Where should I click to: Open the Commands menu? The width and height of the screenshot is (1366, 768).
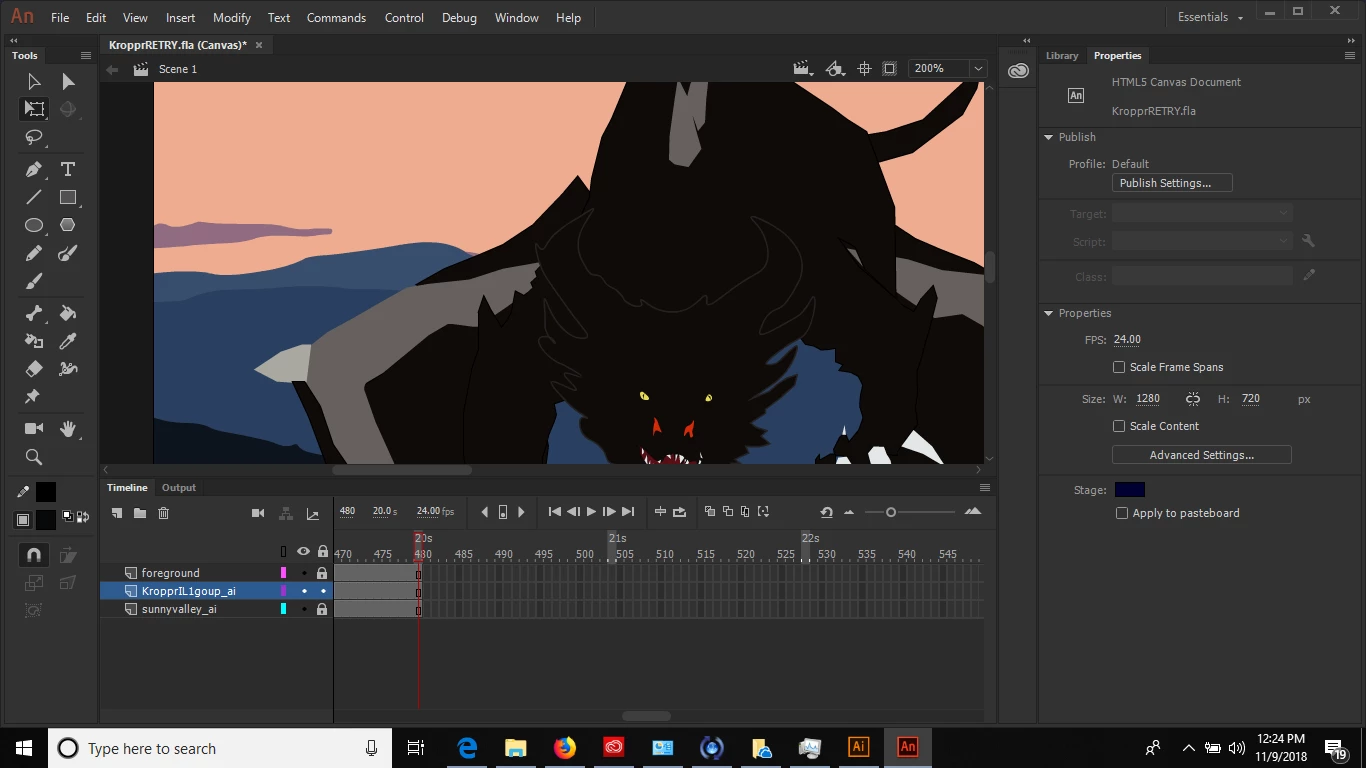336,18
